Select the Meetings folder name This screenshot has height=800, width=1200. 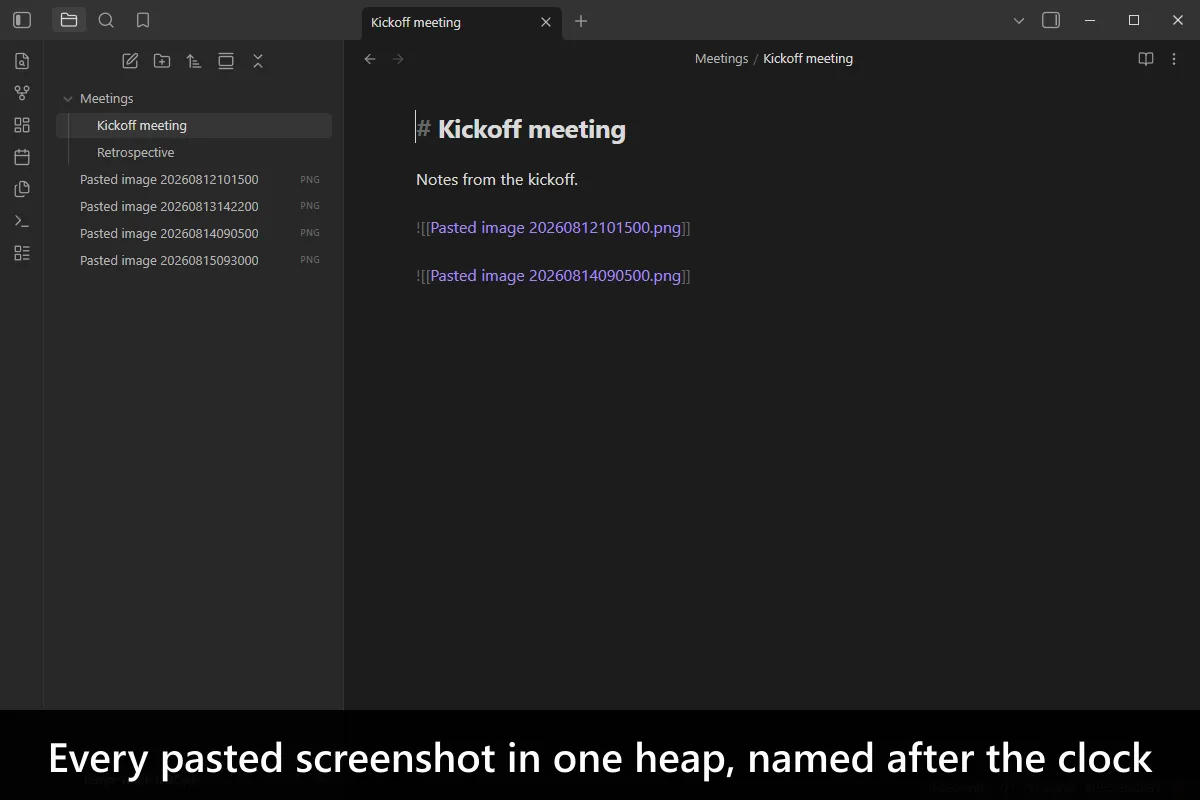(x=107, y=99)
